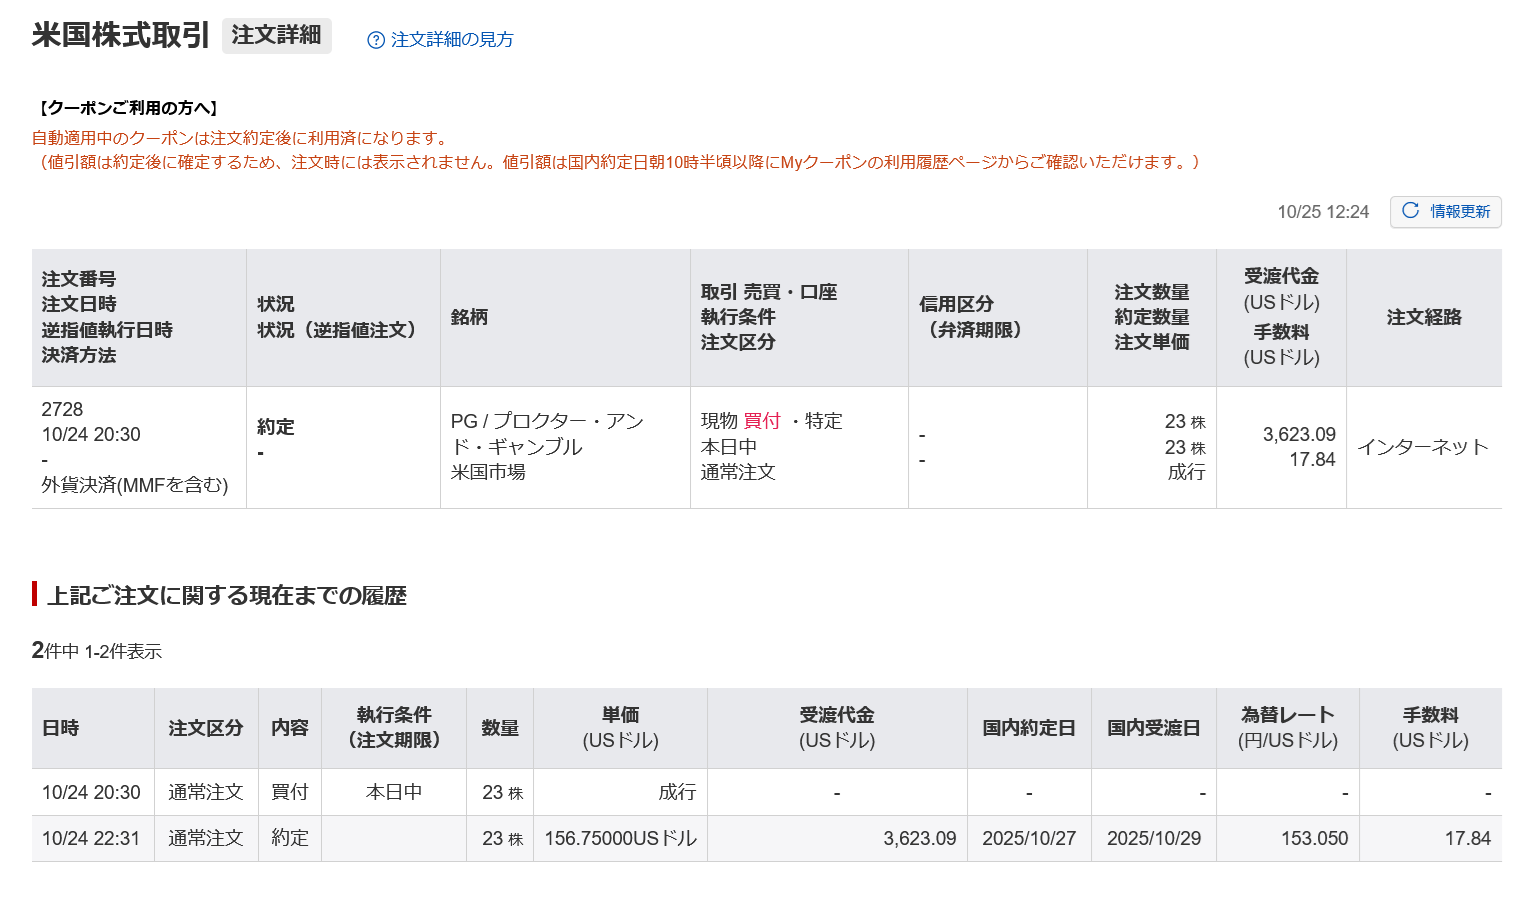The height and width of the screenshot is (924, 1534).
Task: Click the 銘柄 column header
Action: click(469, 317)
